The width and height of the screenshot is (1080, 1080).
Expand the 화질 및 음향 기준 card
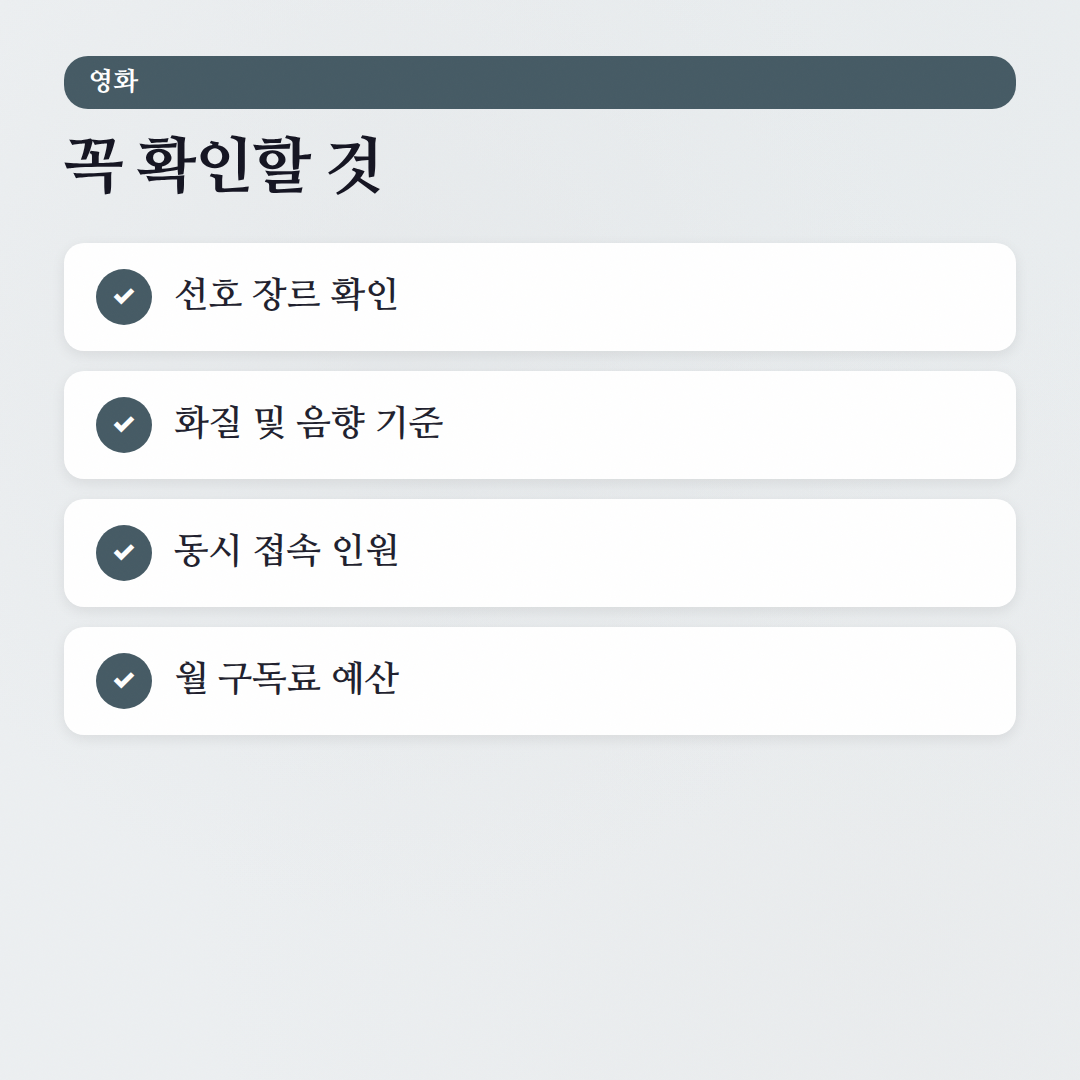[540, 424]
